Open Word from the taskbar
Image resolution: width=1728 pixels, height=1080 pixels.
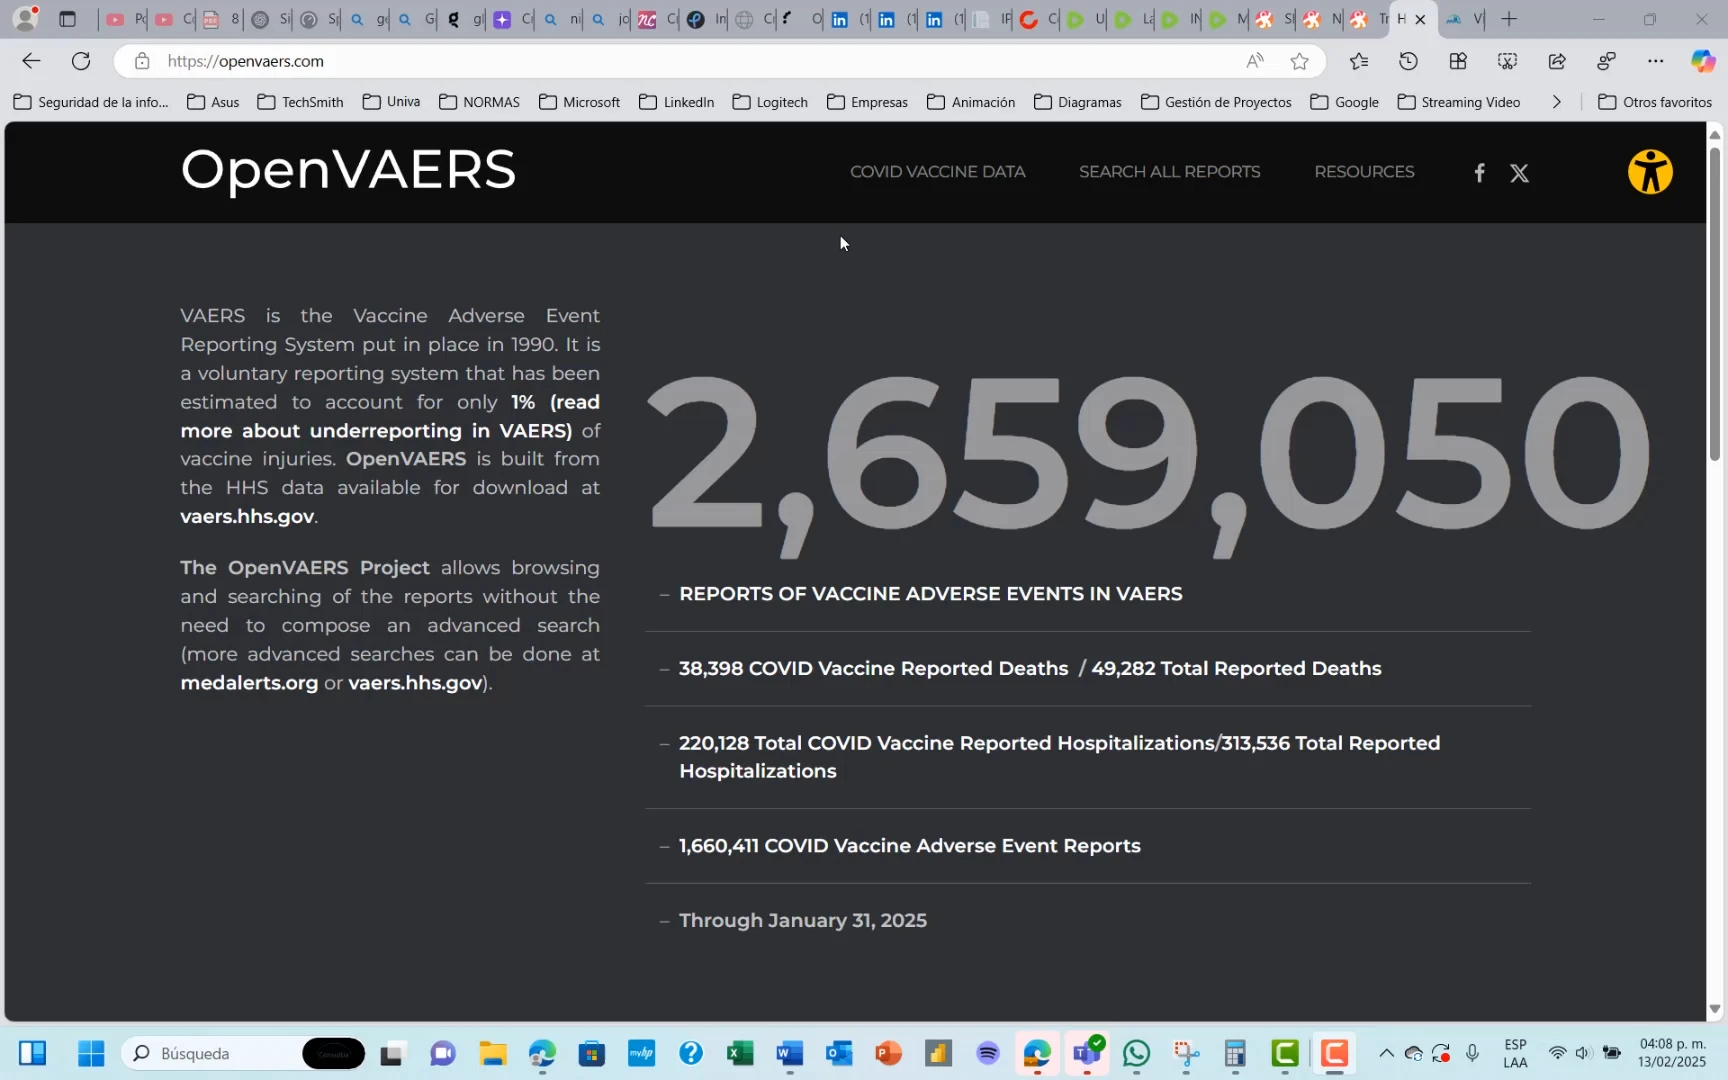(x=789, y=1053)
